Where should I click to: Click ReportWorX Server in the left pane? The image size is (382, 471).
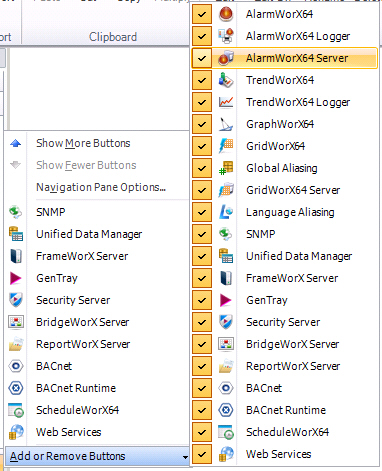[x=83, y=344]
